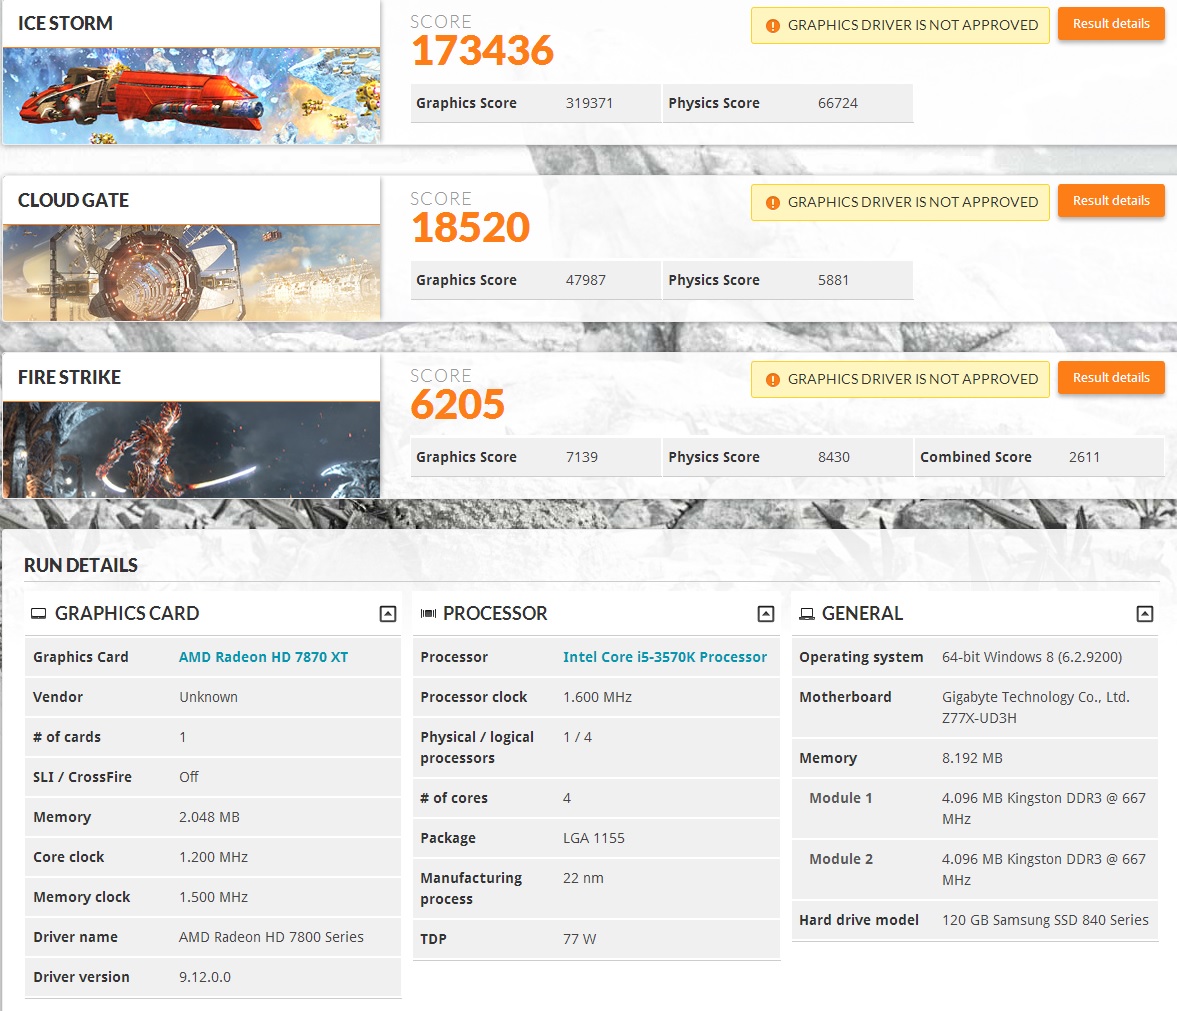The height and width of the screenshot is (1011, 1177).
Task: Click Cloud Gate physics score 5881
Action: pyautogui.click(x=833, y=281)
